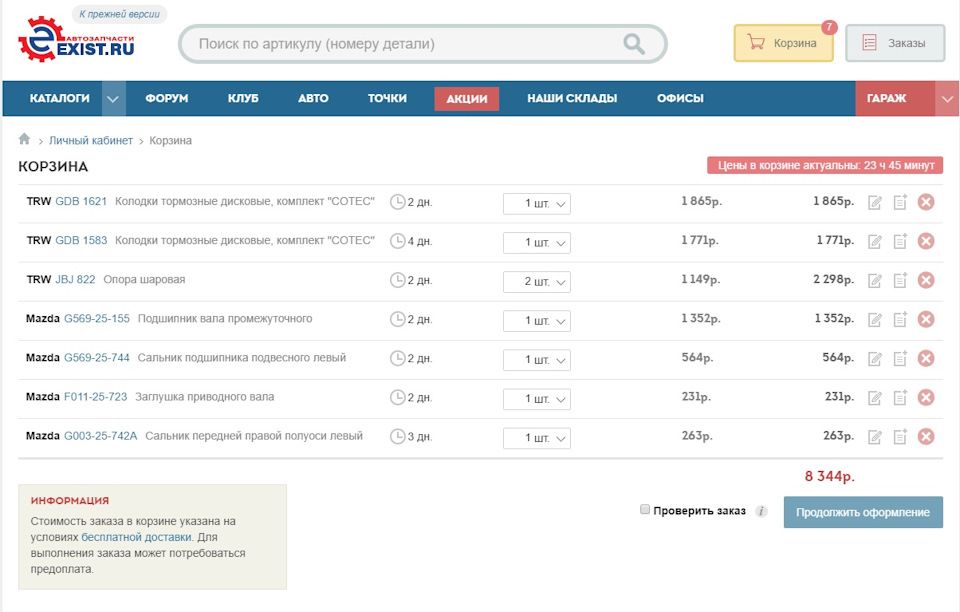The height and width of the screenshot is (612, 960).
Task: Edit the TRW GDB 1621 cart item
Action: (x=875, y=202)
